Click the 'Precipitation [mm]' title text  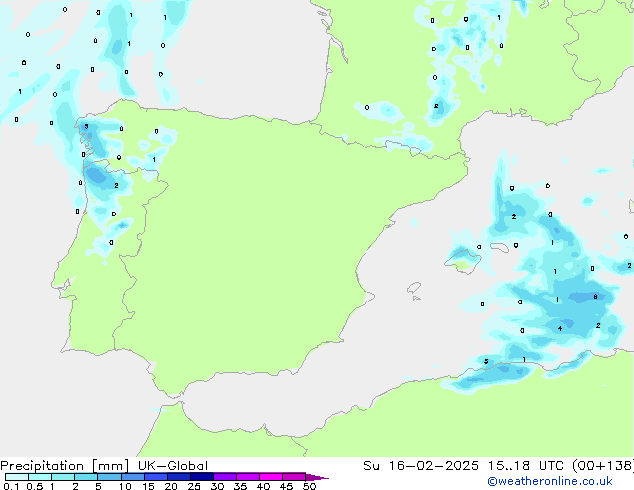pyautogui.click(x=64, y=466)
